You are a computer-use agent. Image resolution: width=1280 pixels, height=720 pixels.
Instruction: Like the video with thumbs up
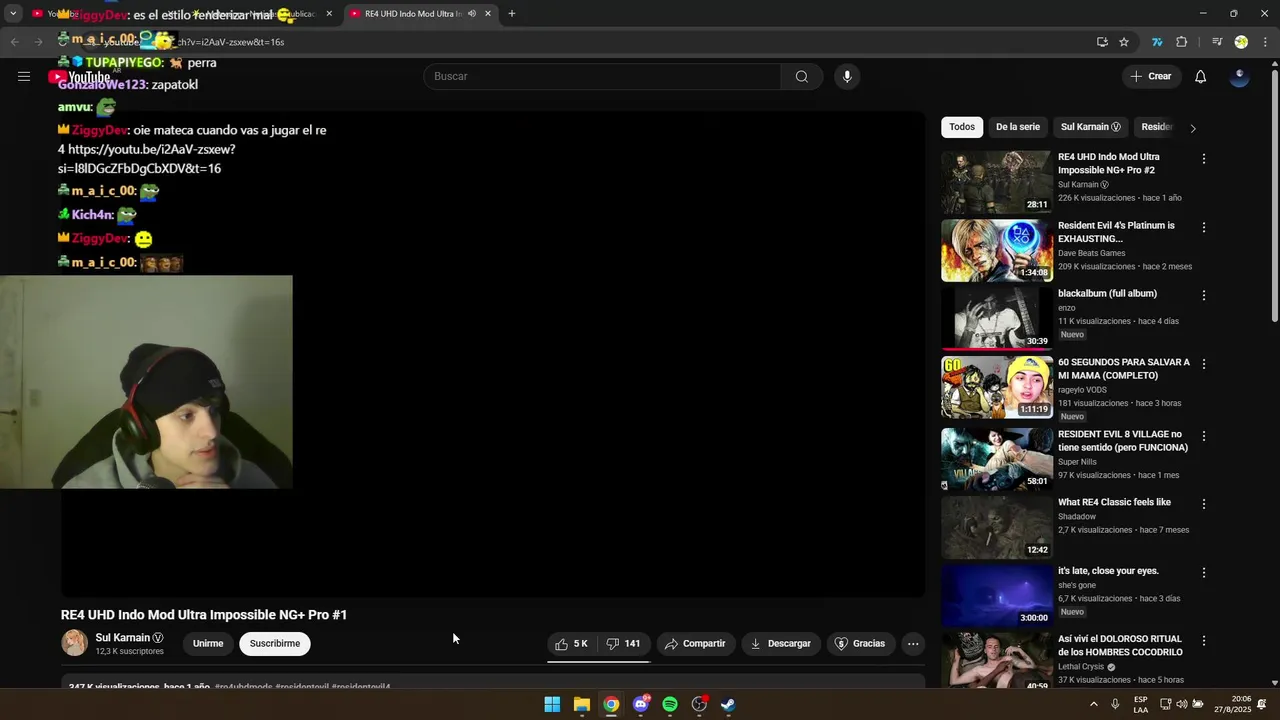(x=572, y=644)
